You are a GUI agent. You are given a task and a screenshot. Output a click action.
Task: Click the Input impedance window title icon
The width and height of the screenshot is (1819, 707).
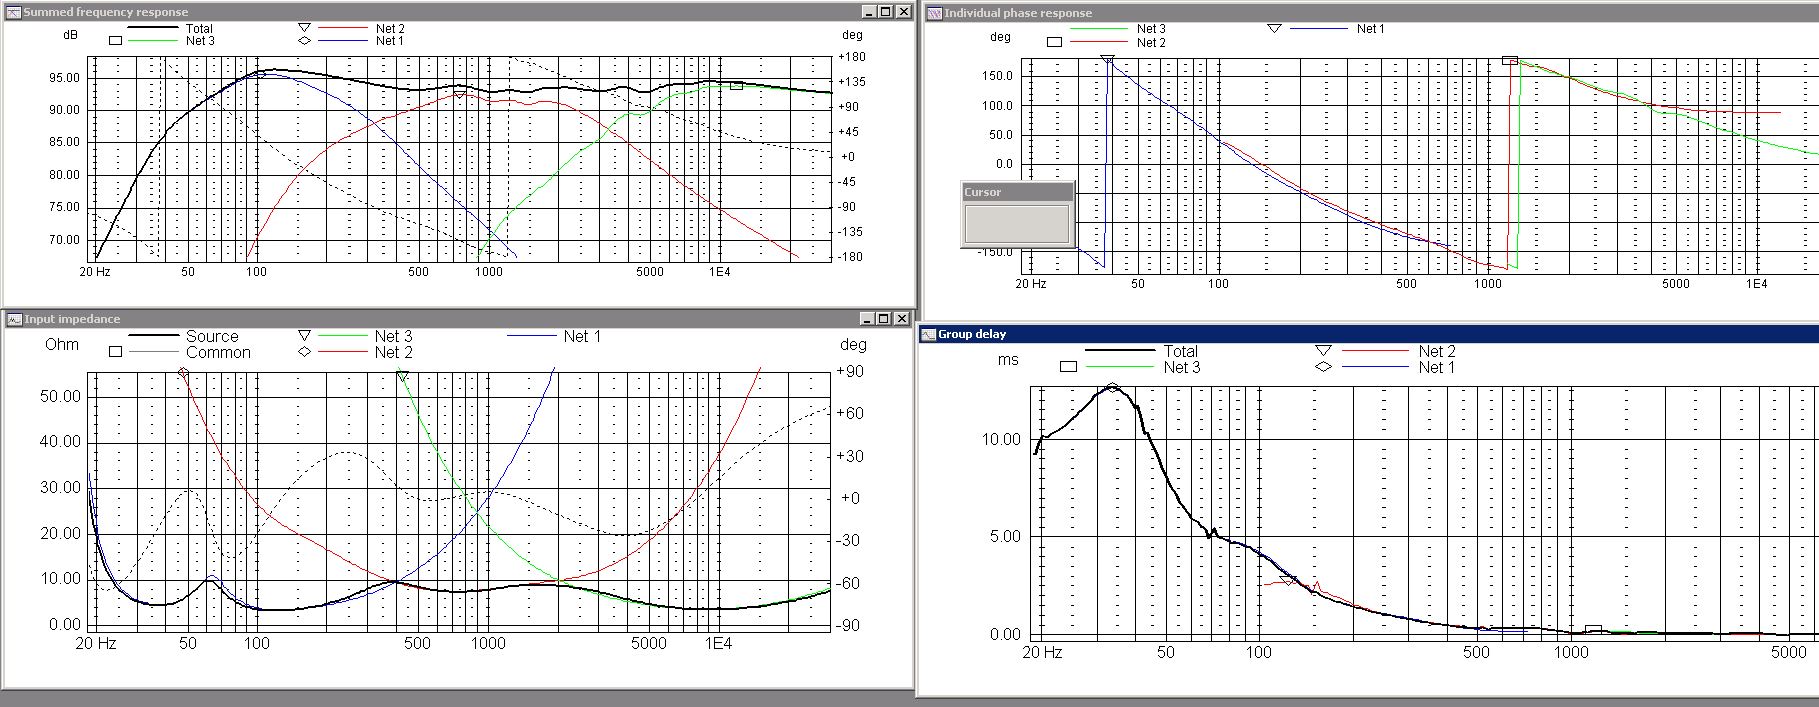(15, 319)
